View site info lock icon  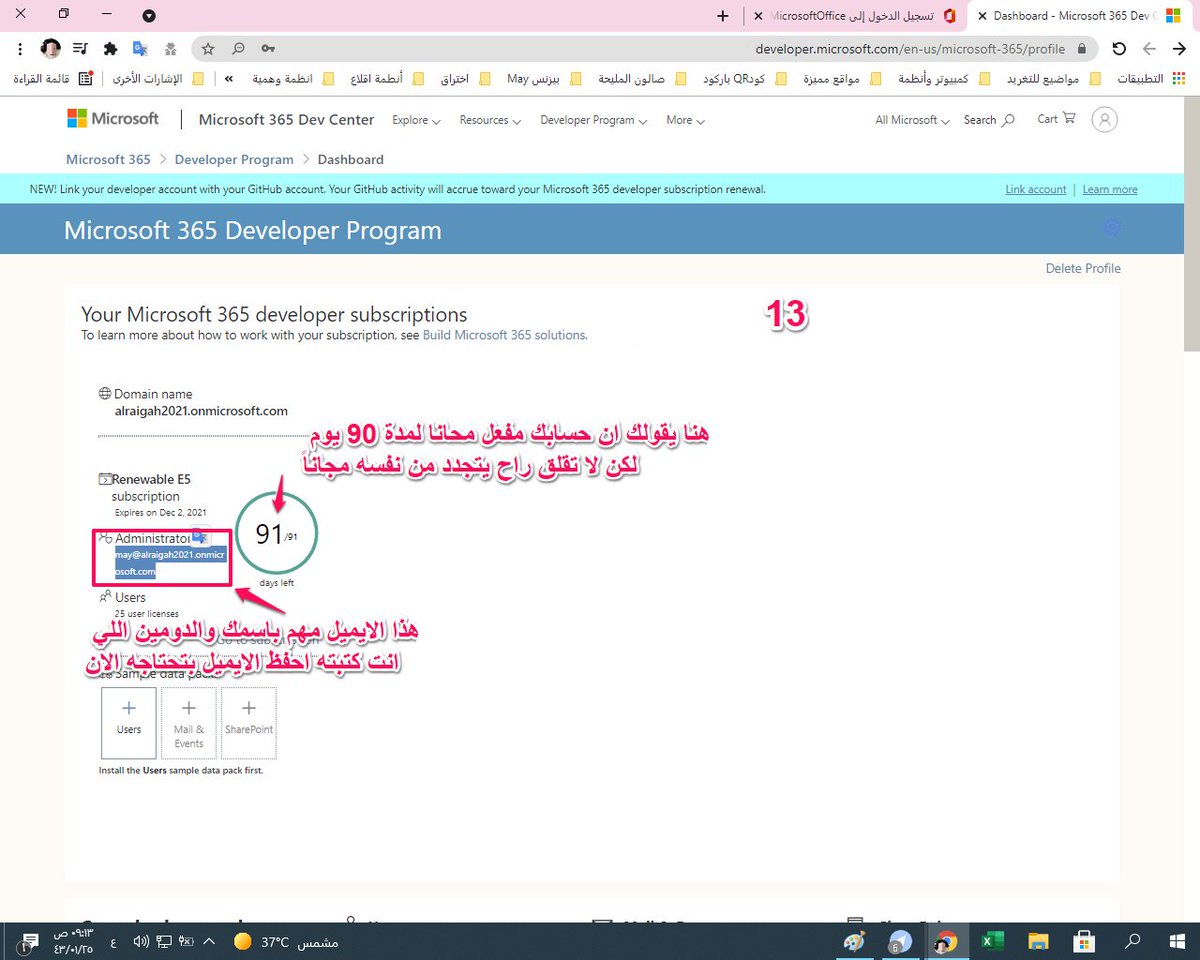pyautogui.click(x=1081, y=48)
